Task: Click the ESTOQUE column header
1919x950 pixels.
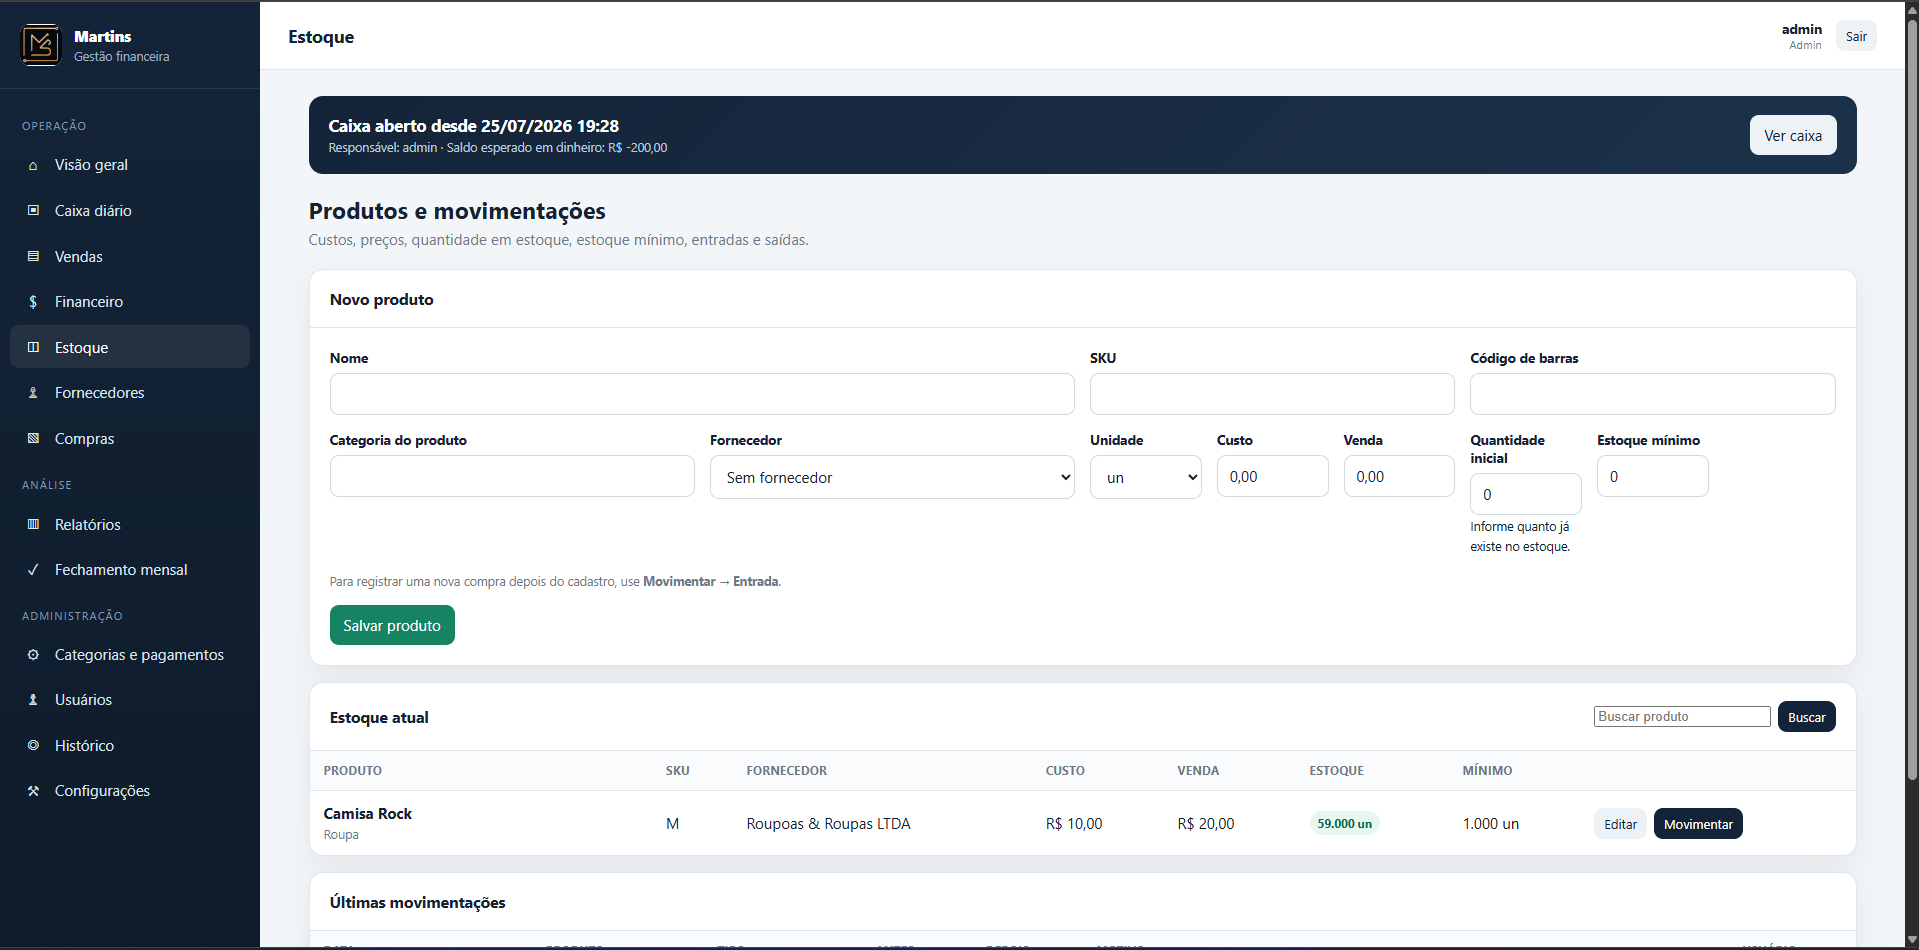Action: click(x=1337, y=771)
